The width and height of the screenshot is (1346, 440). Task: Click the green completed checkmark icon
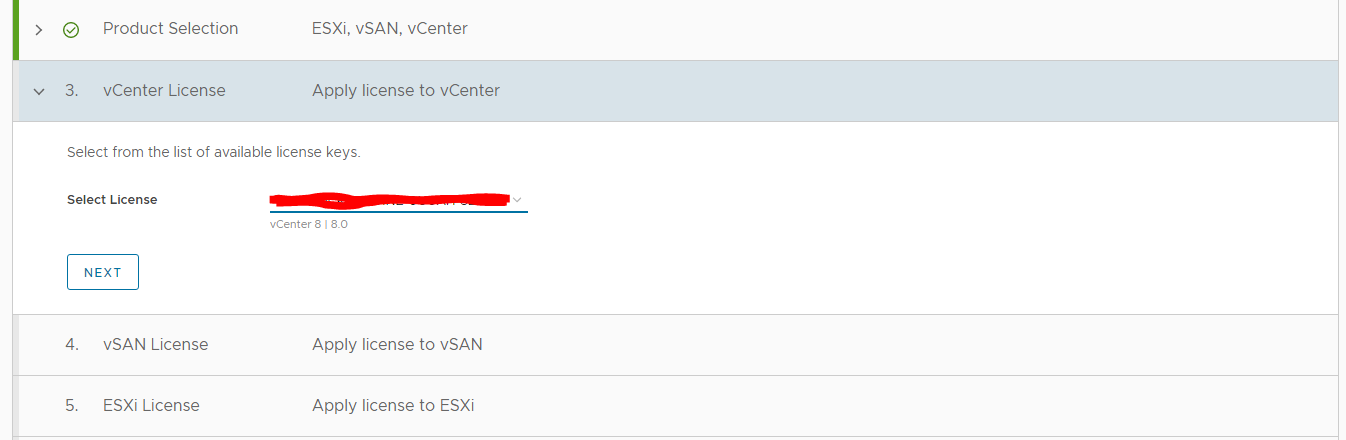71,30
